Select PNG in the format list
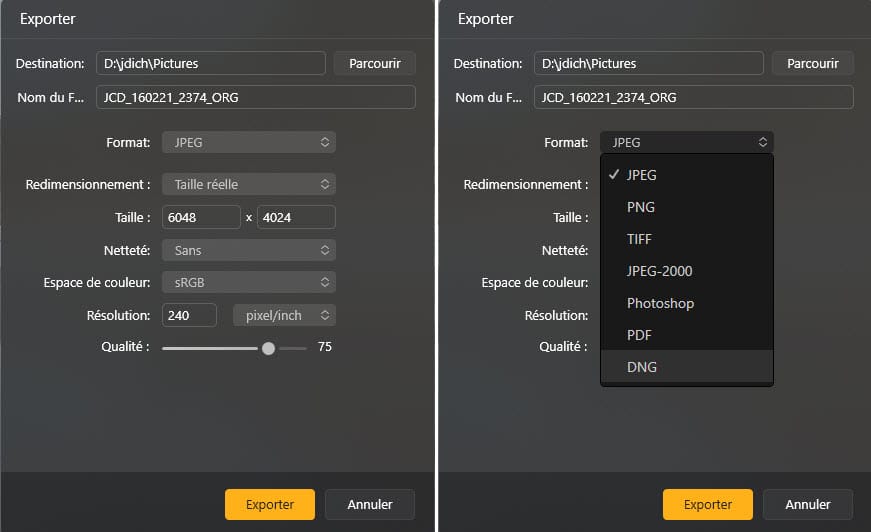This screenshot has width=871, height=532. (687, 207)
